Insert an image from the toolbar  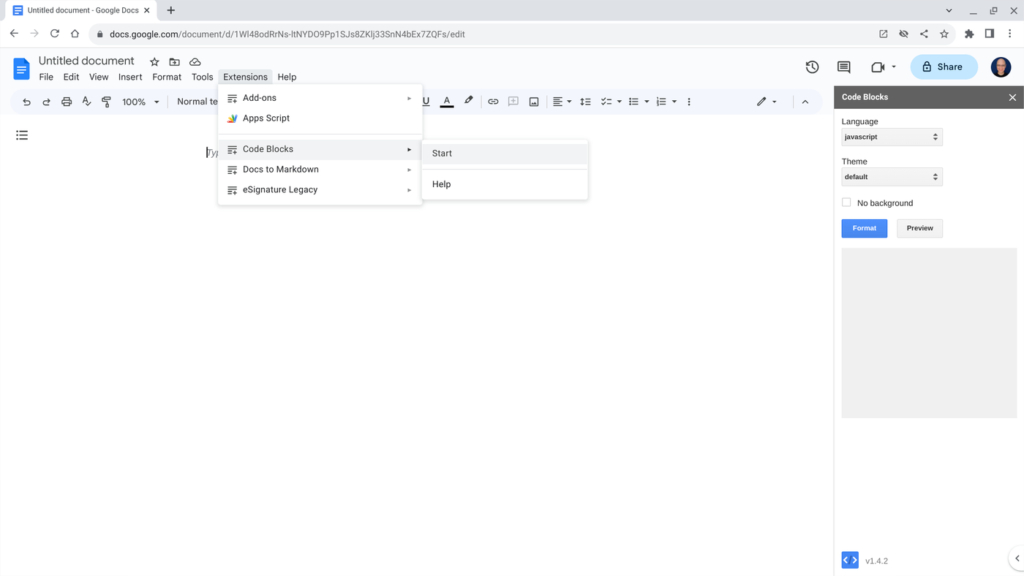(533, 101)
